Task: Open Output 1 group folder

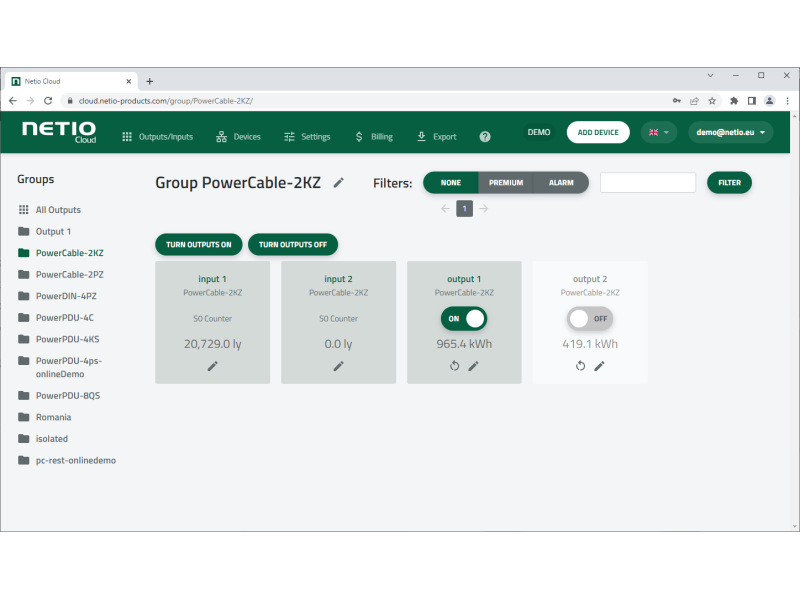Action: (x=44, y=232)
